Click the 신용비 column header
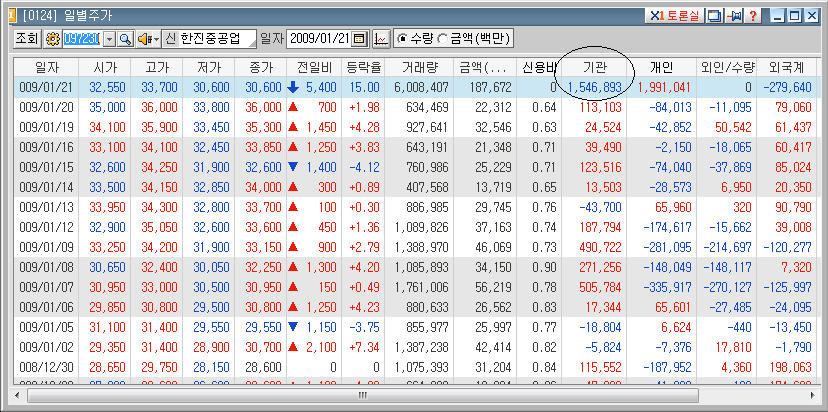Screen dimensions: 828x412 [539, 67]
